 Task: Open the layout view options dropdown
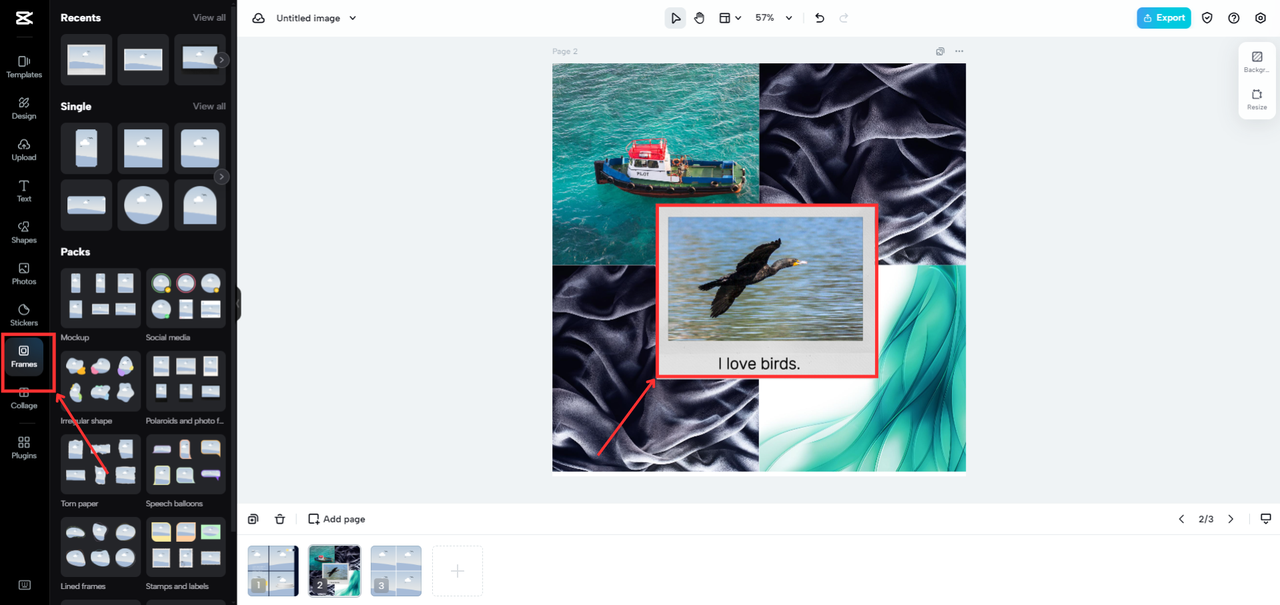coord(730,18)
